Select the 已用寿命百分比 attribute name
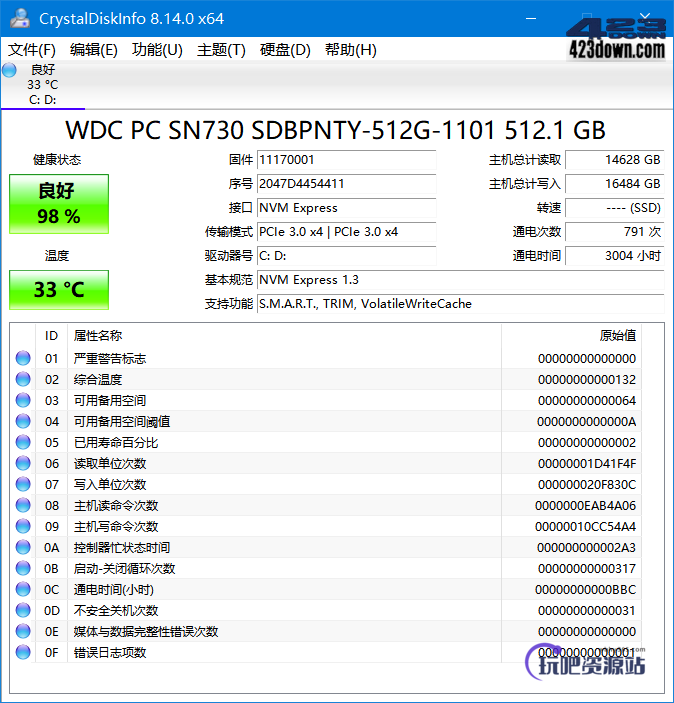The width and height of the screenshot is (674, 703). pyautogui.click(x=116, y=443)
